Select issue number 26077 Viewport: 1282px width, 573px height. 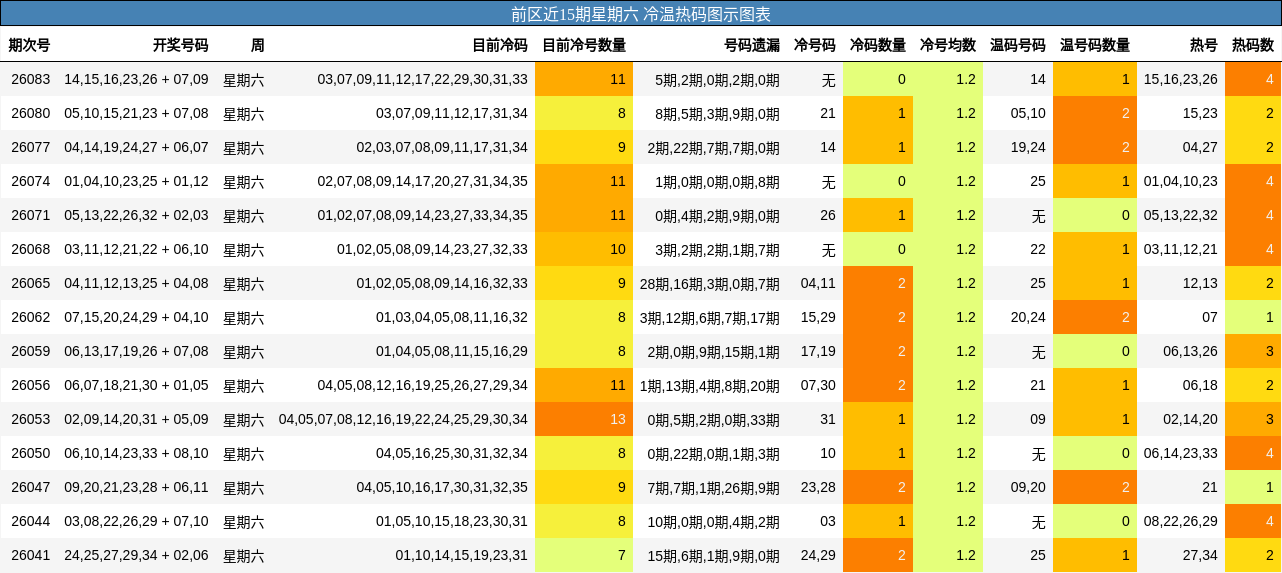pyautogui.click(x=31, y=147)
